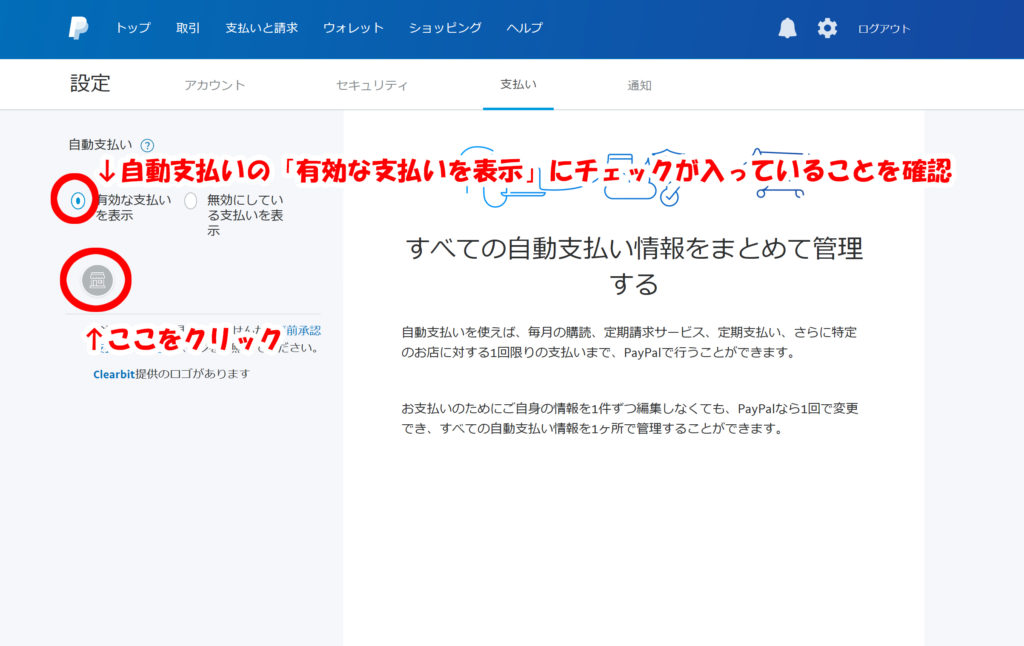Click the ログアウト button

(884, 29)
